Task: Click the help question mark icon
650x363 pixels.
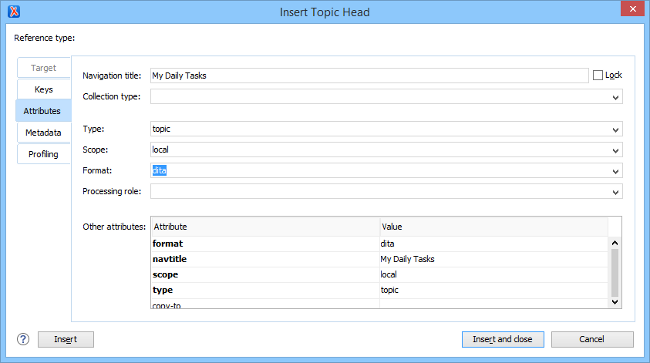Action: pos(23,339)
